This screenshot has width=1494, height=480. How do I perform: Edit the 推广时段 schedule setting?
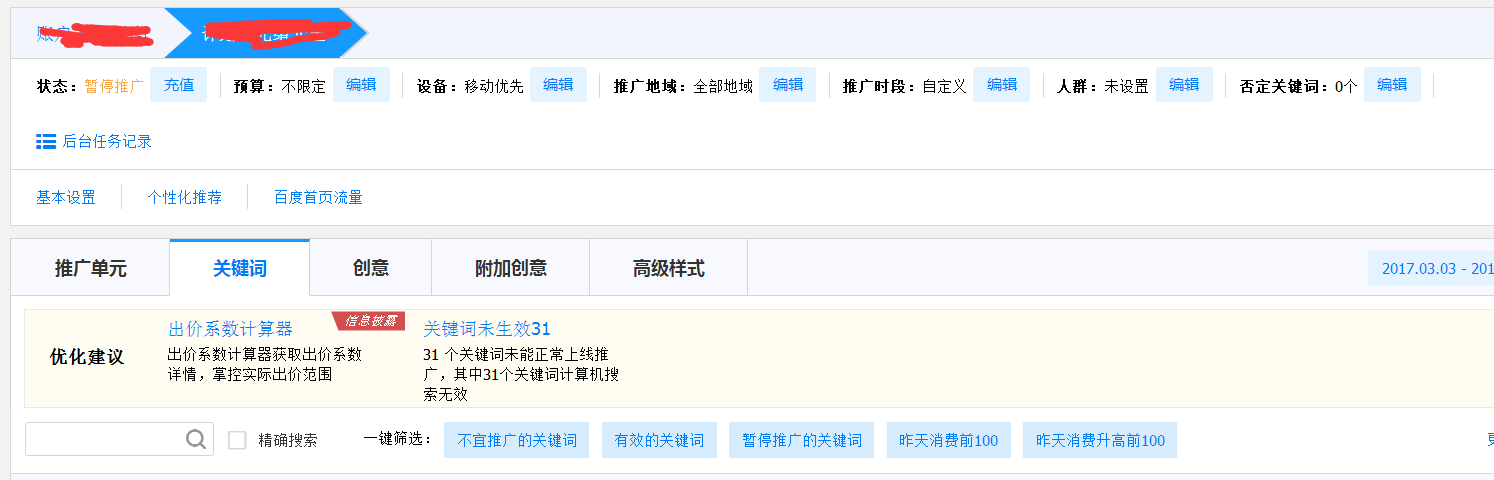click(1001, 85)
